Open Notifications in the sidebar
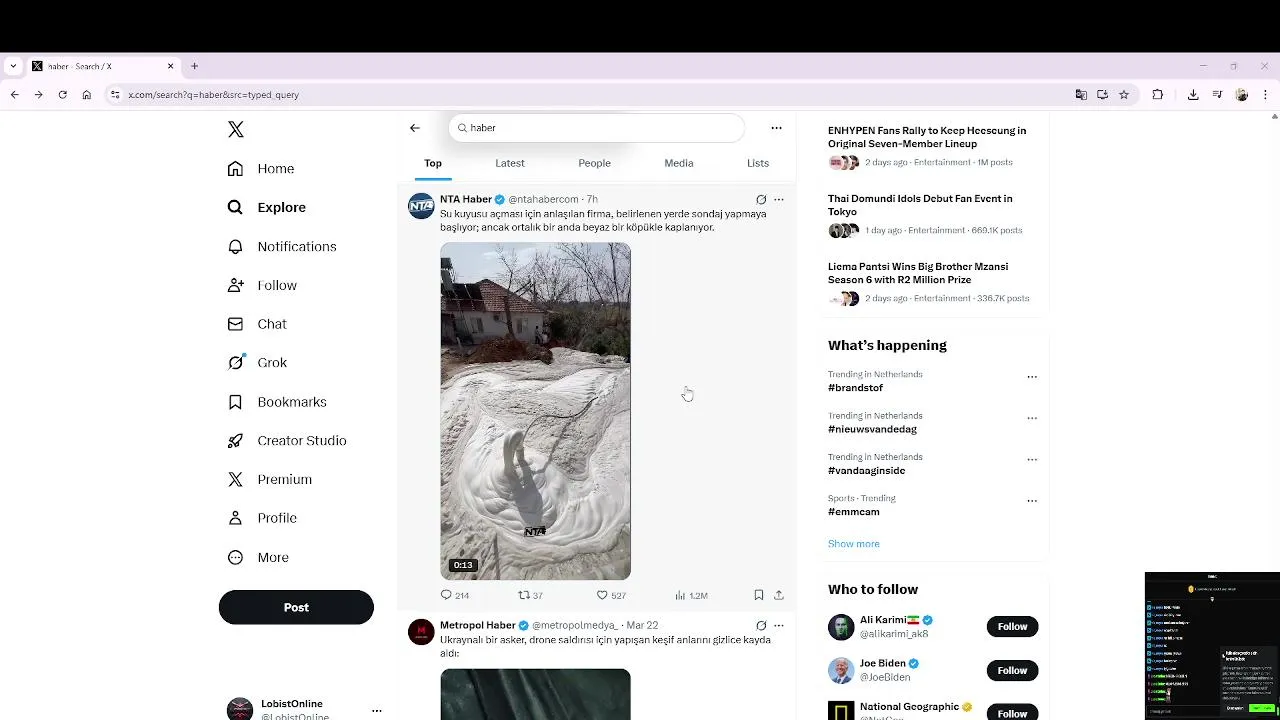The image size is (1280, 720). point(282,246)
